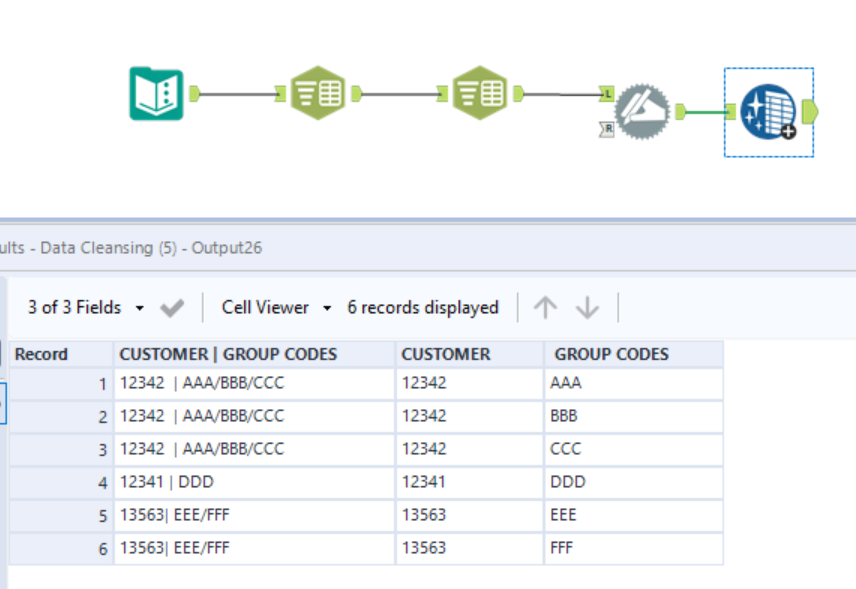Screen dimensions: 856x589
Task: Open the '3 of 3 Fields' dropdown
Action: [x=139, y=308]
